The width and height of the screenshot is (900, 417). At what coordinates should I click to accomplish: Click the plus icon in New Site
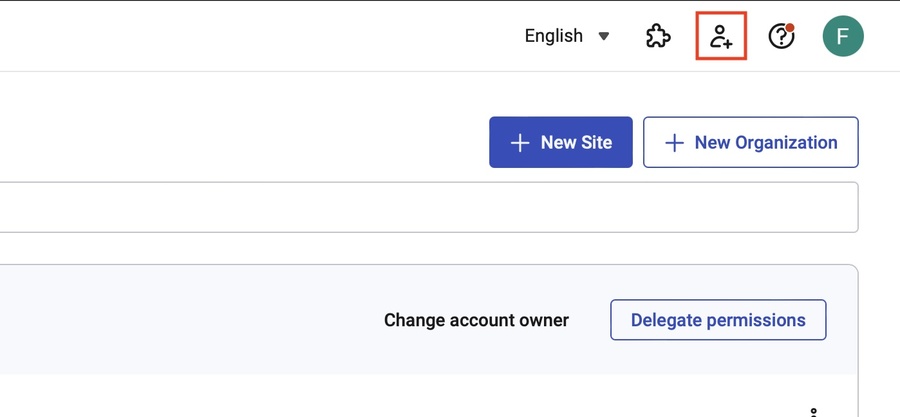point(519,143)
